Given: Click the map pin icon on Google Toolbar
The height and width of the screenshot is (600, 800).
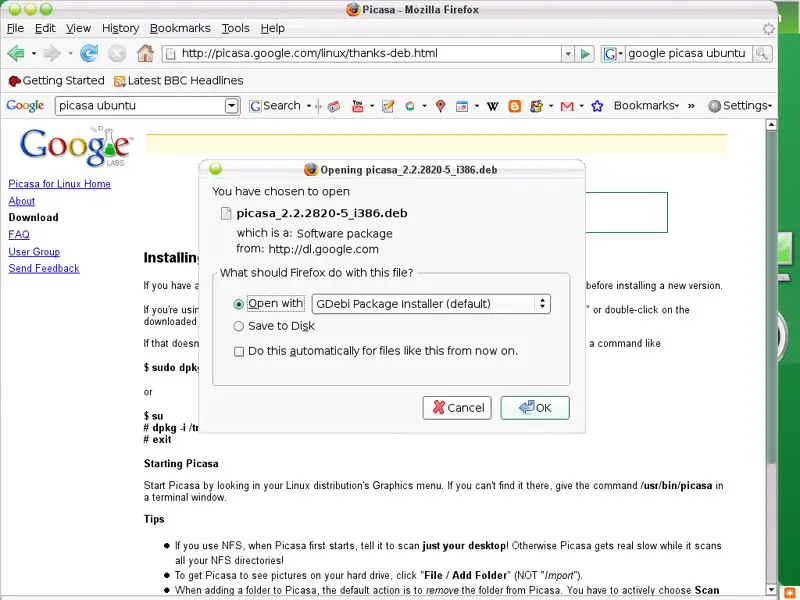Looking at the screenshot, I should (441, 106).
